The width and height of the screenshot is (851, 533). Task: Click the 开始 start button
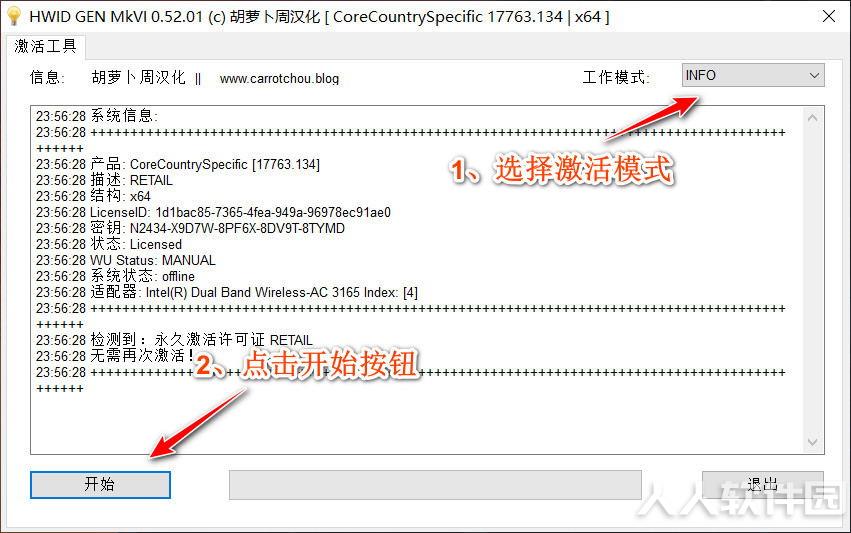point(100,484)
